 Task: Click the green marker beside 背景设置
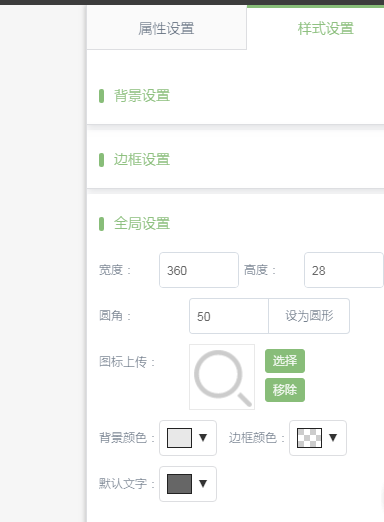tap(102, 96)
